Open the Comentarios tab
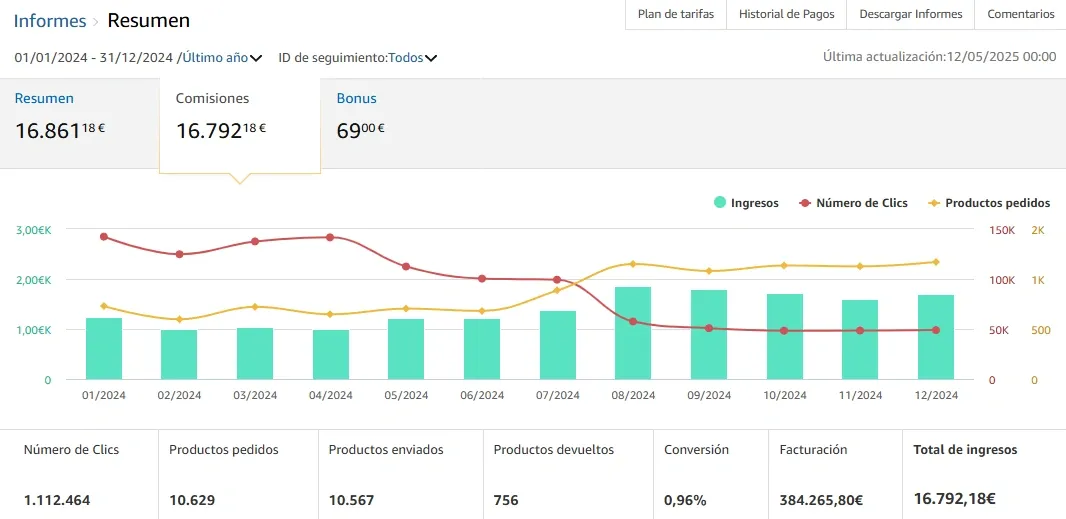 pos(1020,14)
